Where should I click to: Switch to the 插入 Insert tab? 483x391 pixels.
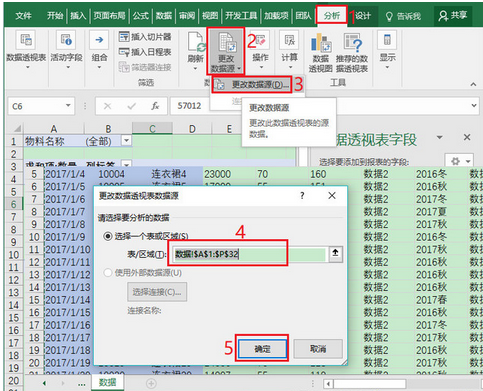coord(78,16)
